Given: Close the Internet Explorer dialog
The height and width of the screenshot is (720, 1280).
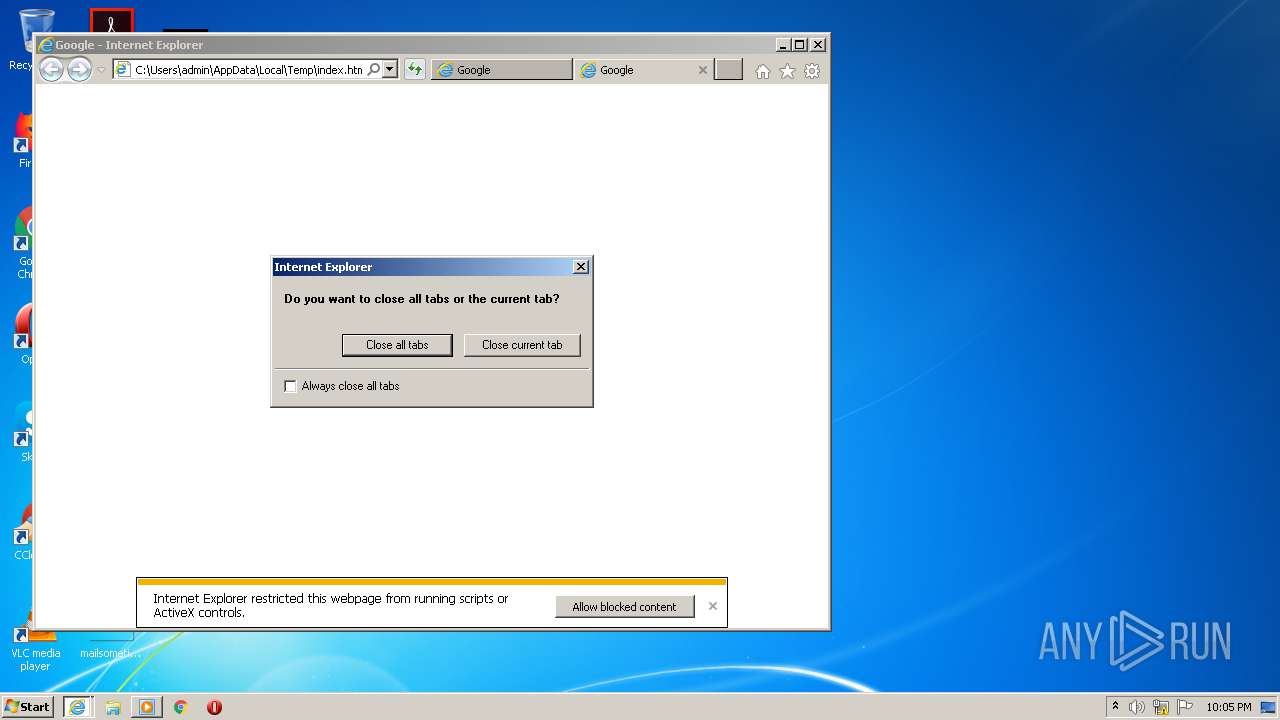Looking at the screenshot, I should pyautogui.click(x=581, y=267).
